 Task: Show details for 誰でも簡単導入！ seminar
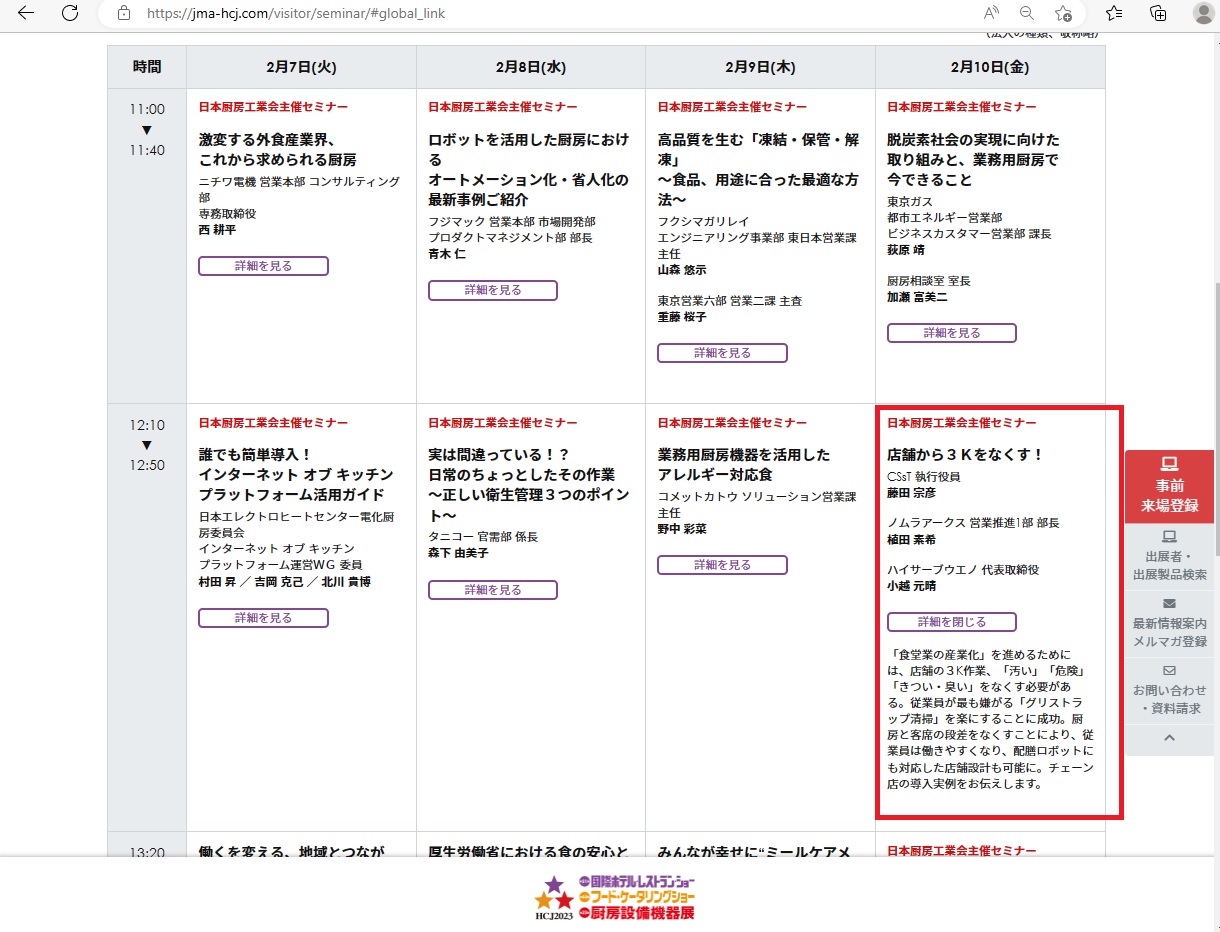tap(263, 618)
